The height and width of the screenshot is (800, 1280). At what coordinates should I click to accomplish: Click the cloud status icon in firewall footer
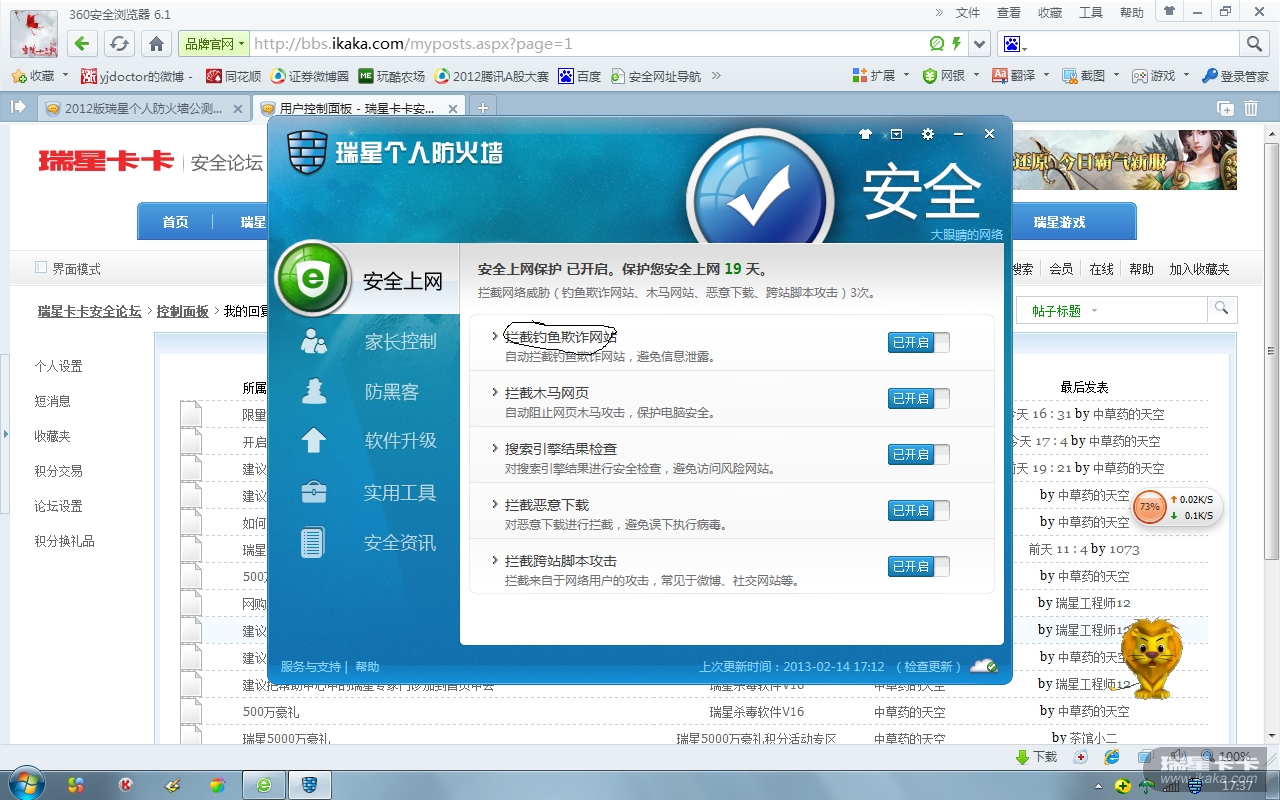coord(984,667)
